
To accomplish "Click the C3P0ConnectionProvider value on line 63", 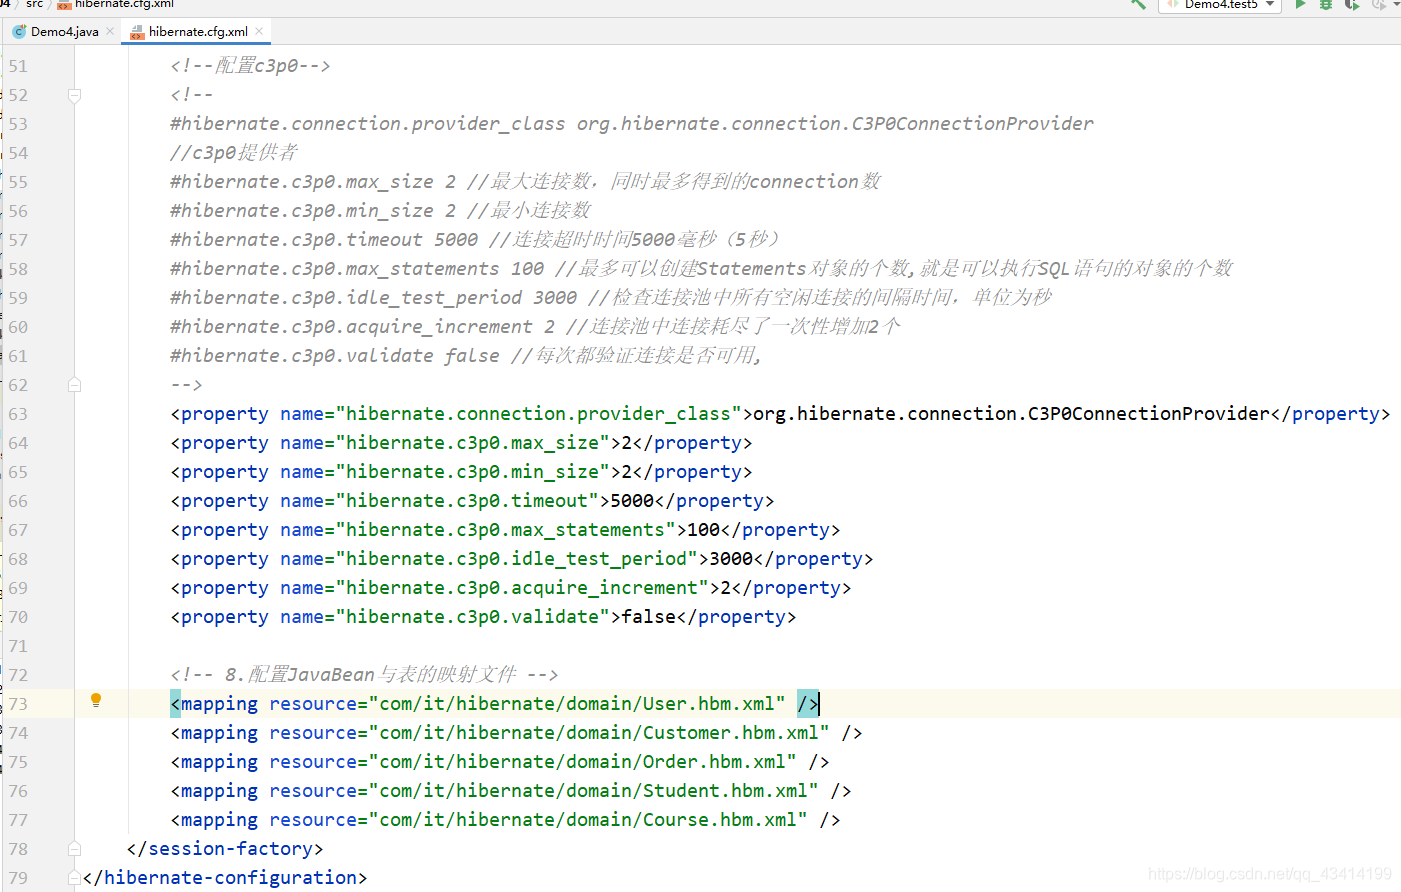I will click(1011, 414).
